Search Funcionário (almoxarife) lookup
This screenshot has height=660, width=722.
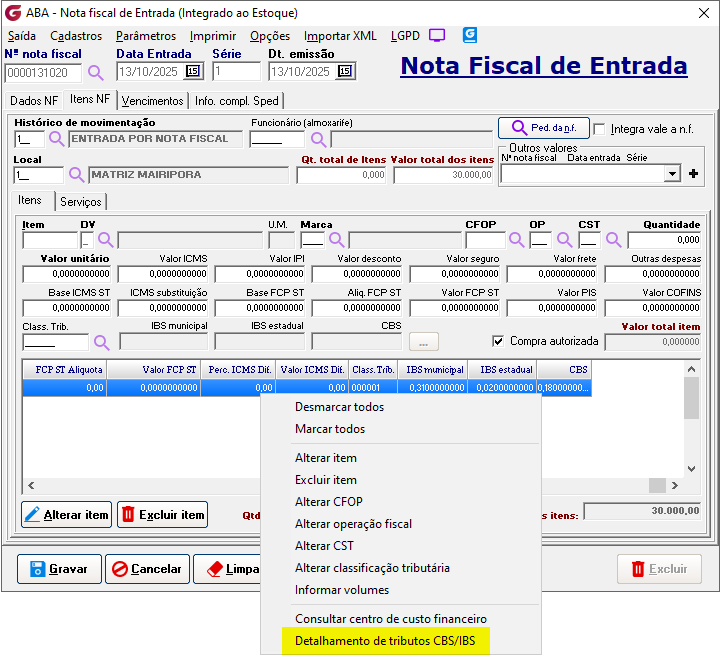coord(318,139)
